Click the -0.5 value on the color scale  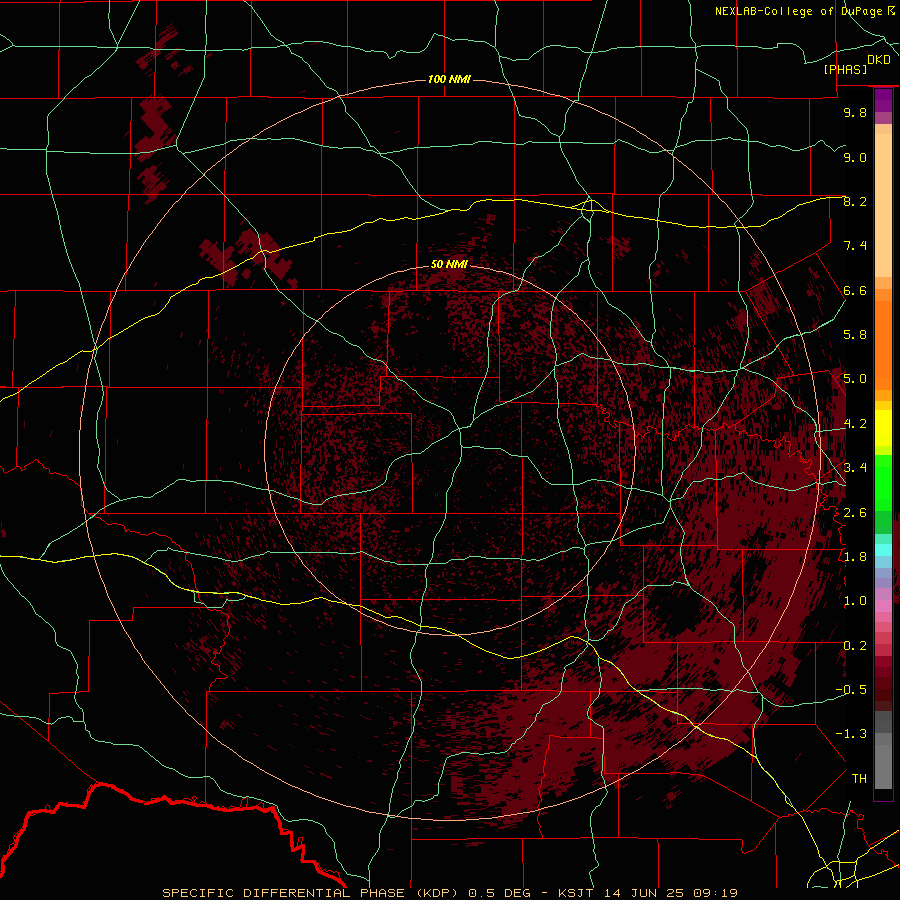[x=851, y=690]
